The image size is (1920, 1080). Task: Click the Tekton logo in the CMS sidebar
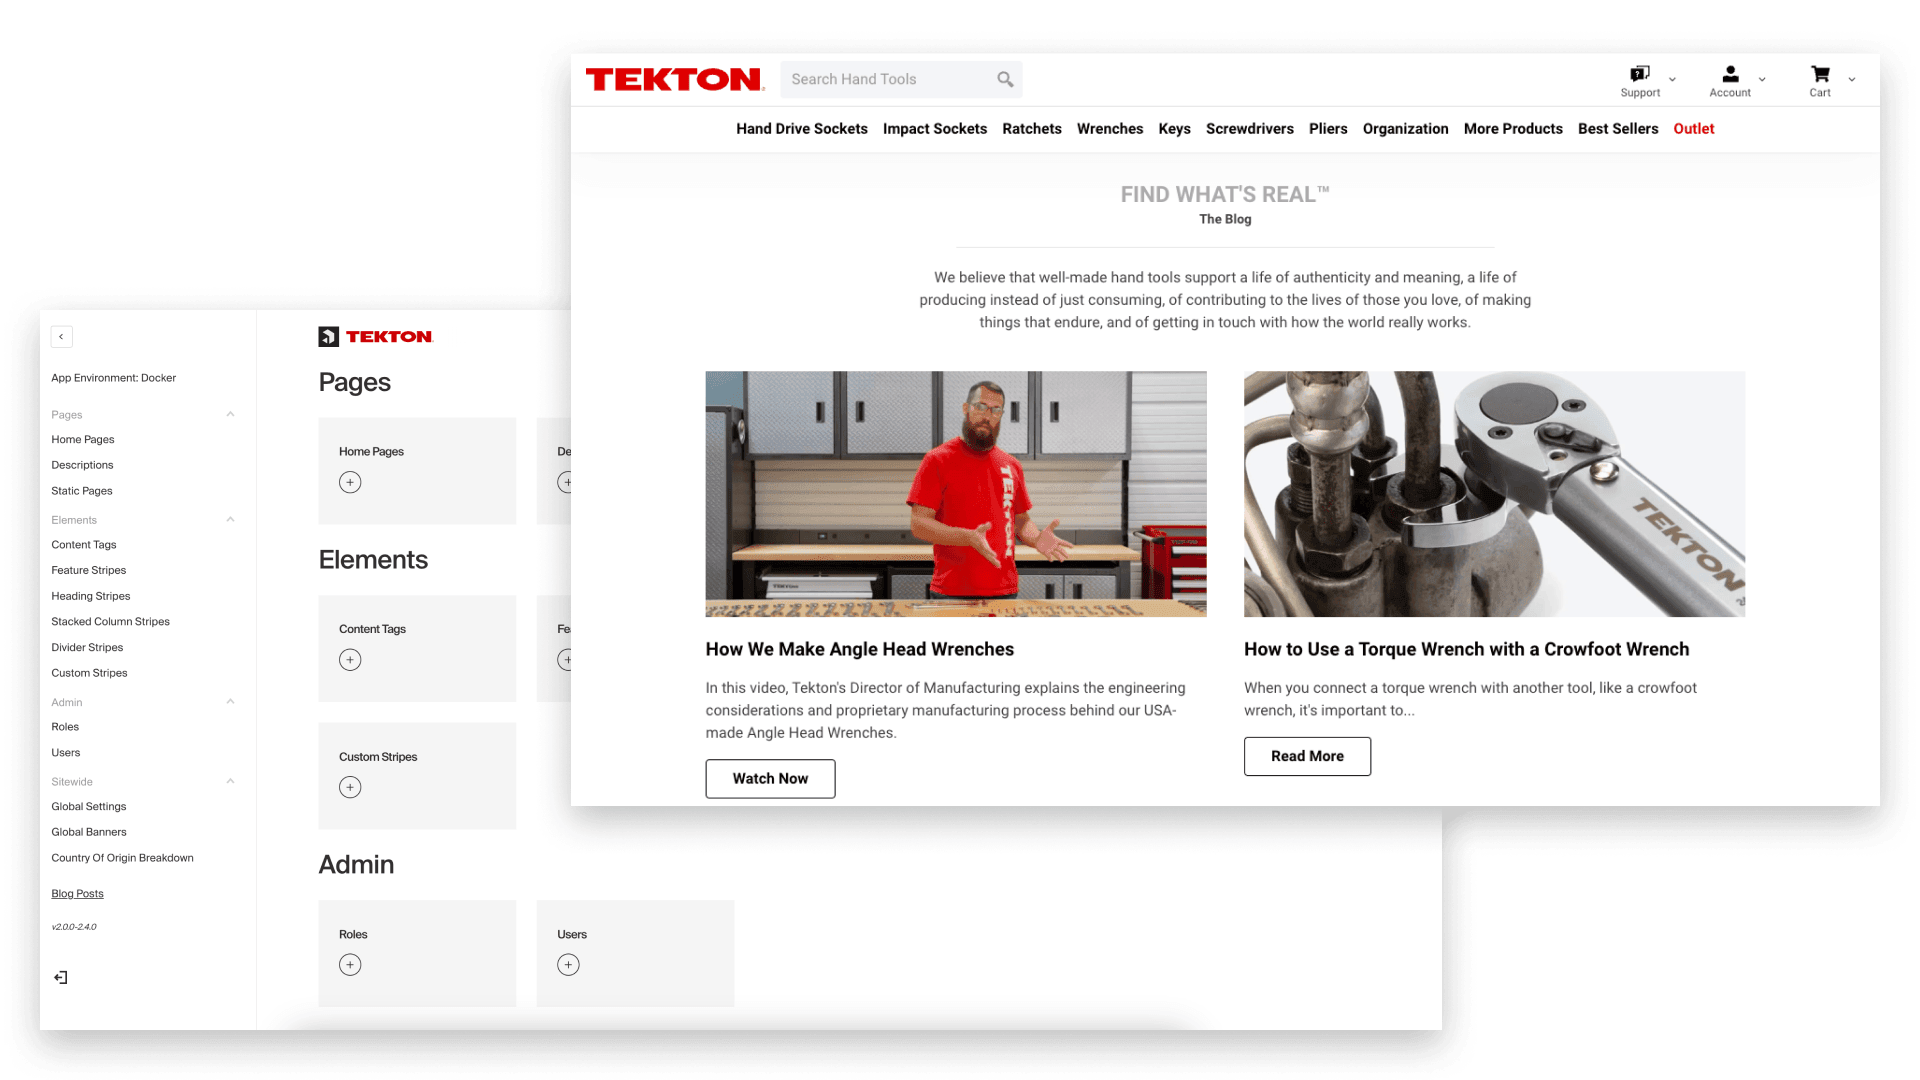click(376, 336)
